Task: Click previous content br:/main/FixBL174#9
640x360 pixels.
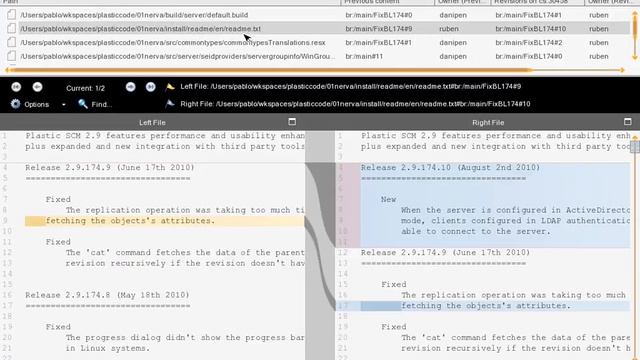Action: [378, 29]
